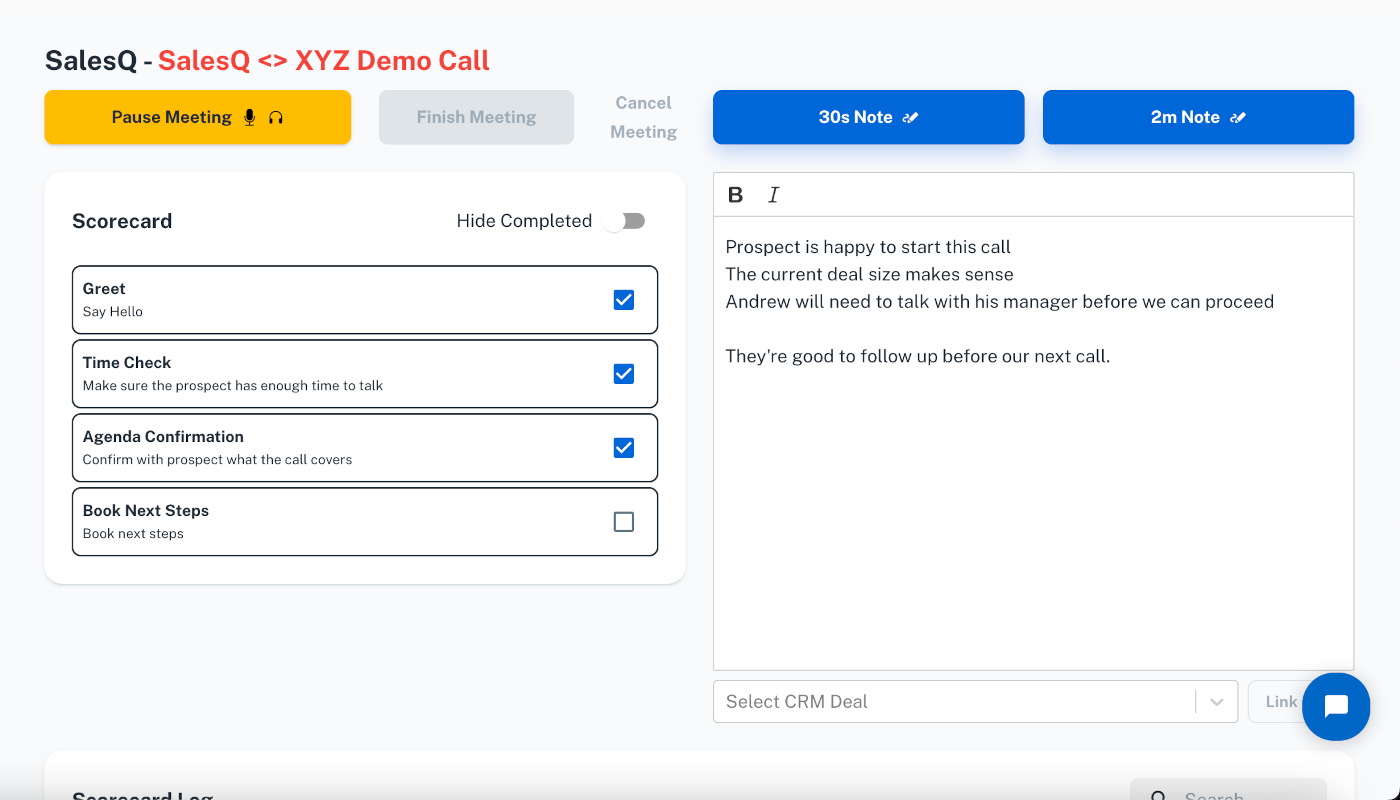Screen dimensions: 1400x800
Task: Click the Link button beside CRM Deal
Action: coord(1279,702)
